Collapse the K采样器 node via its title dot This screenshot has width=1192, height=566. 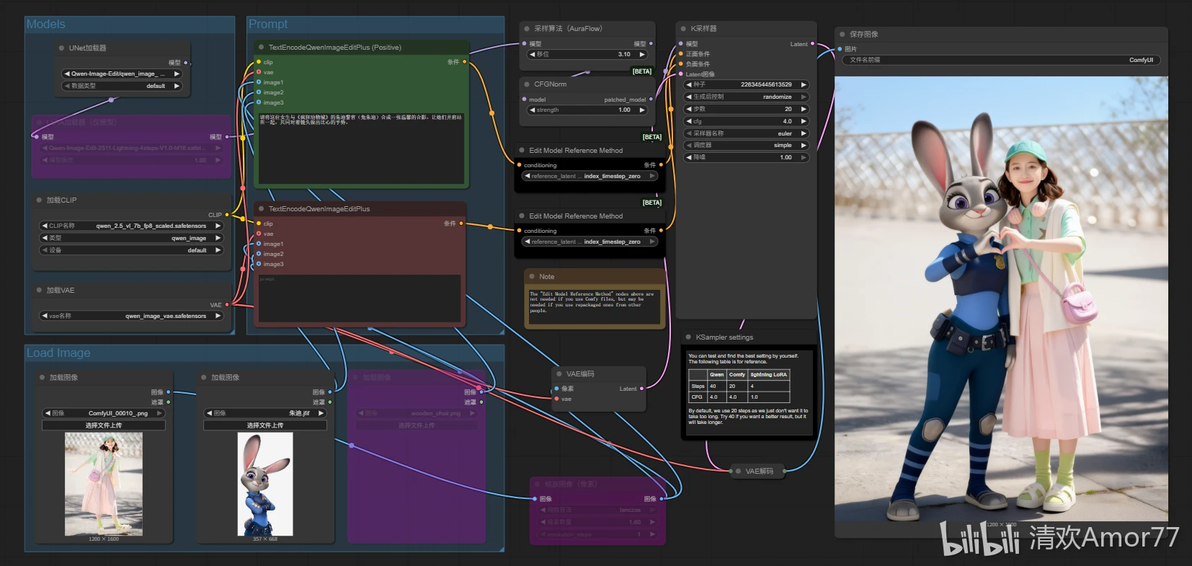point(683,28)
